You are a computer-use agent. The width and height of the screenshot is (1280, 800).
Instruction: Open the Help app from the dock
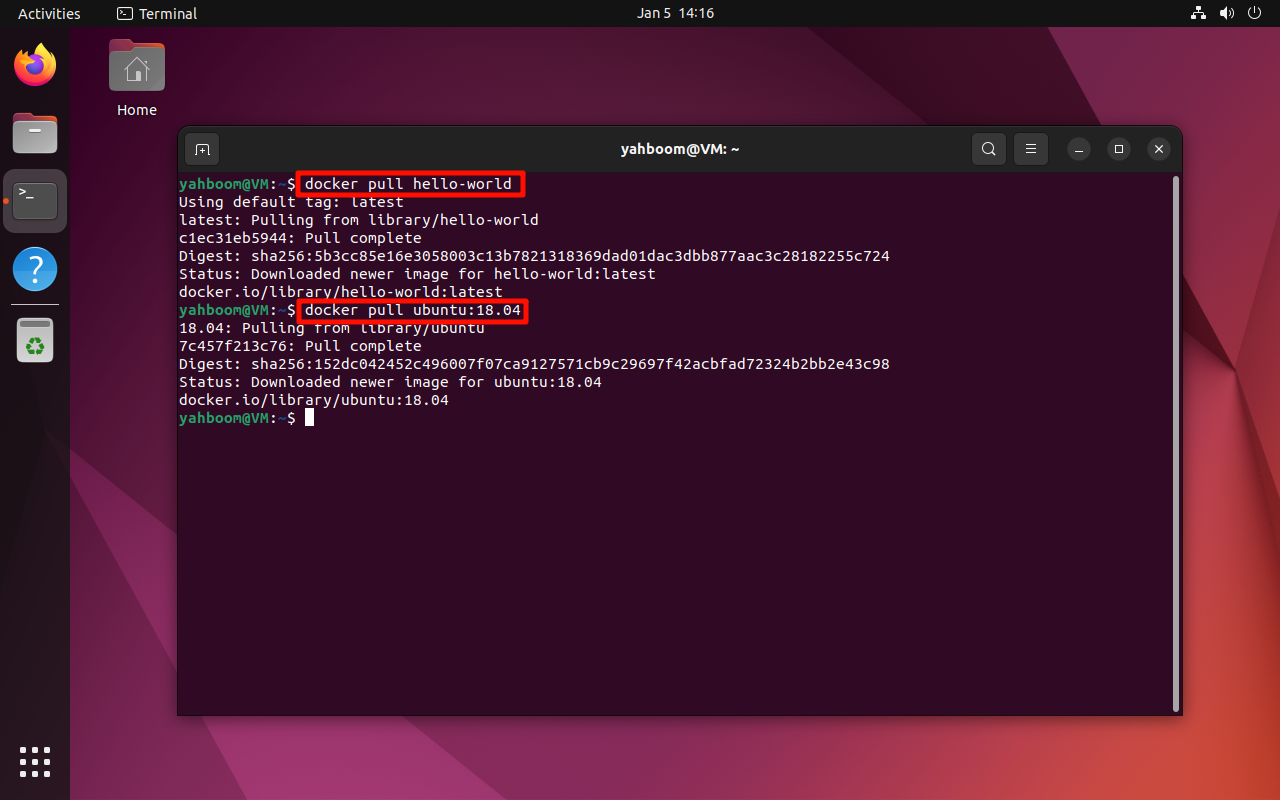pyautogui.click(x=35, y=270)
